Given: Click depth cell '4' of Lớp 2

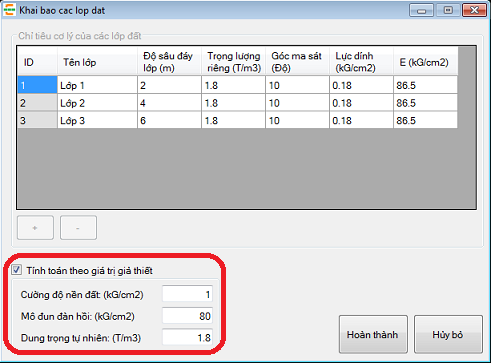Looking at the screenshot, I should pos(169,103).
